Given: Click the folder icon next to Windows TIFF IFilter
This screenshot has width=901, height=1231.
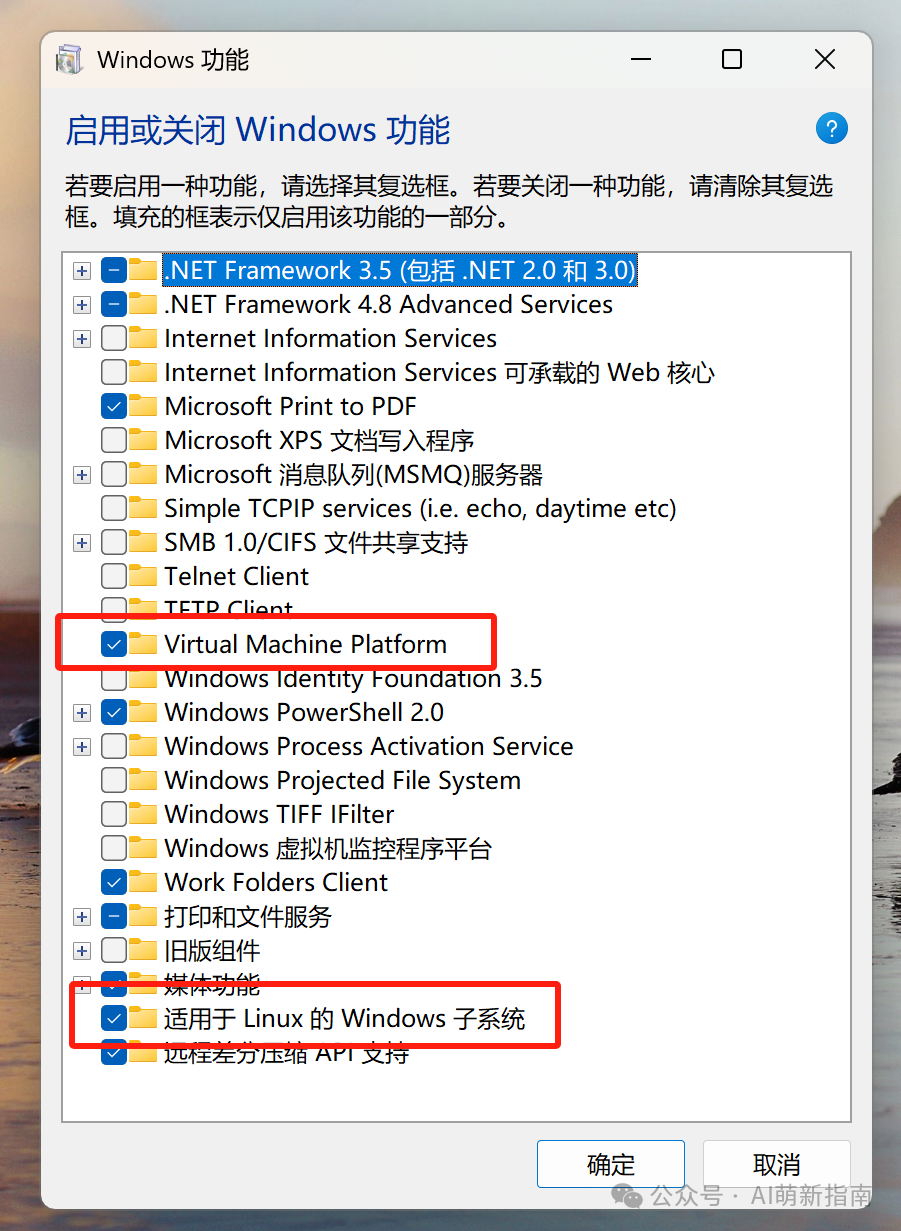Looking at the screenshot, I should click(144, 814).
